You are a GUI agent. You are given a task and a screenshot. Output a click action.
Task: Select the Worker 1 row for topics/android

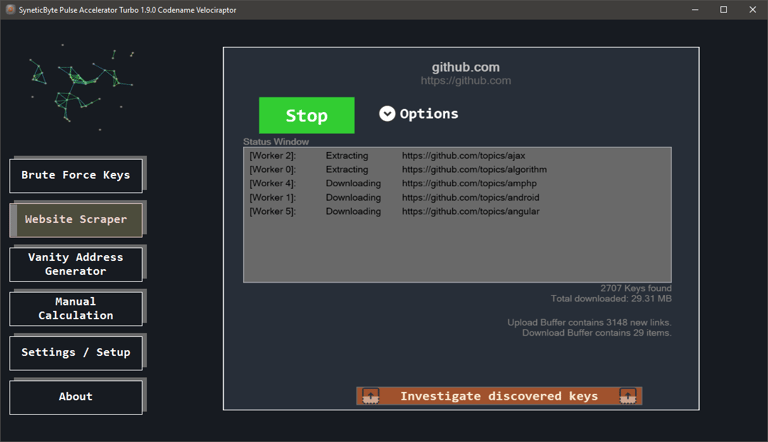pyautogui.click(x=457, y=197)
